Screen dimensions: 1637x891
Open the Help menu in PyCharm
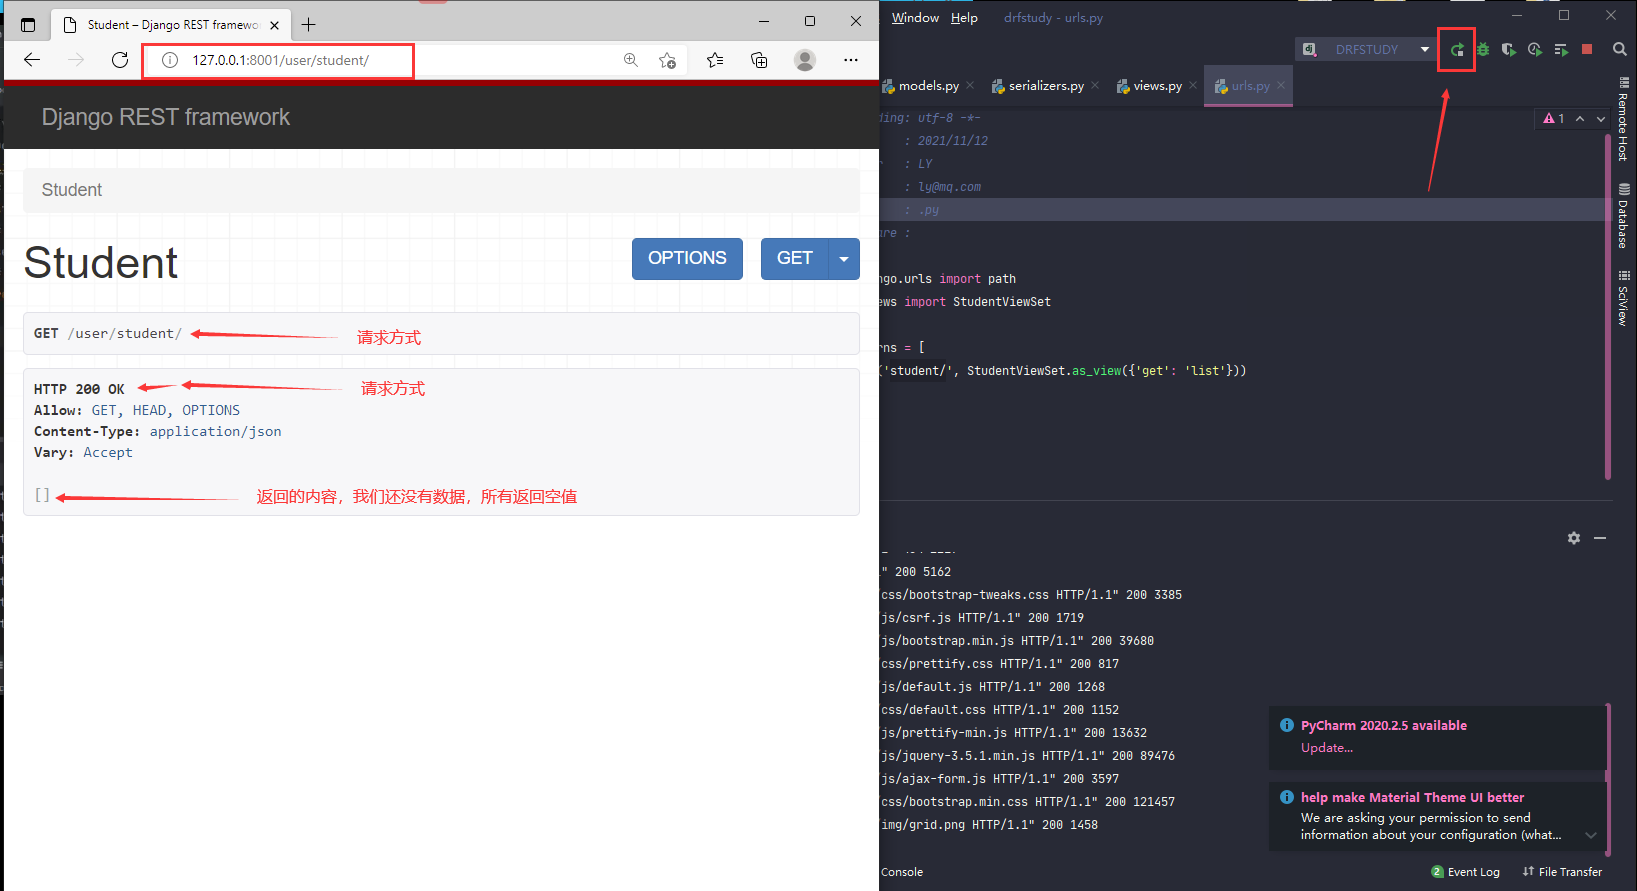[x=964, y=18]
